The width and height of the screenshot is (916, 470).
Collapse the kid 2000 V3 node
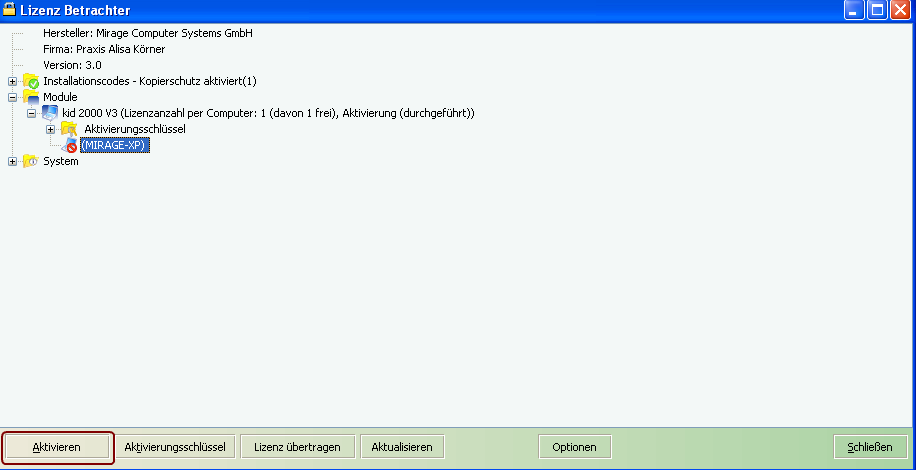point(32,113)
